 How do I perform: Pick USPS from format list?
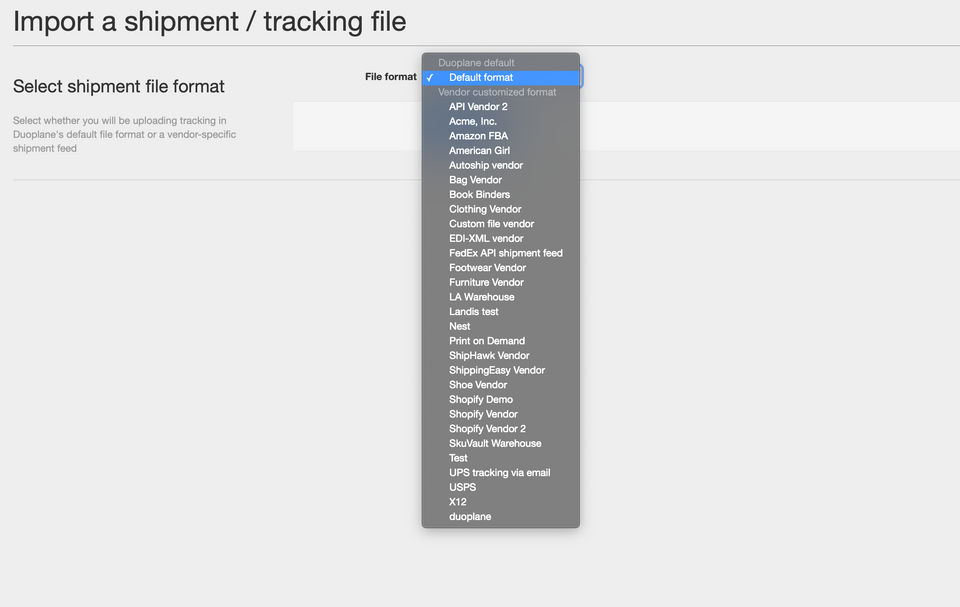pyautogui.click(x=462, y=488)
